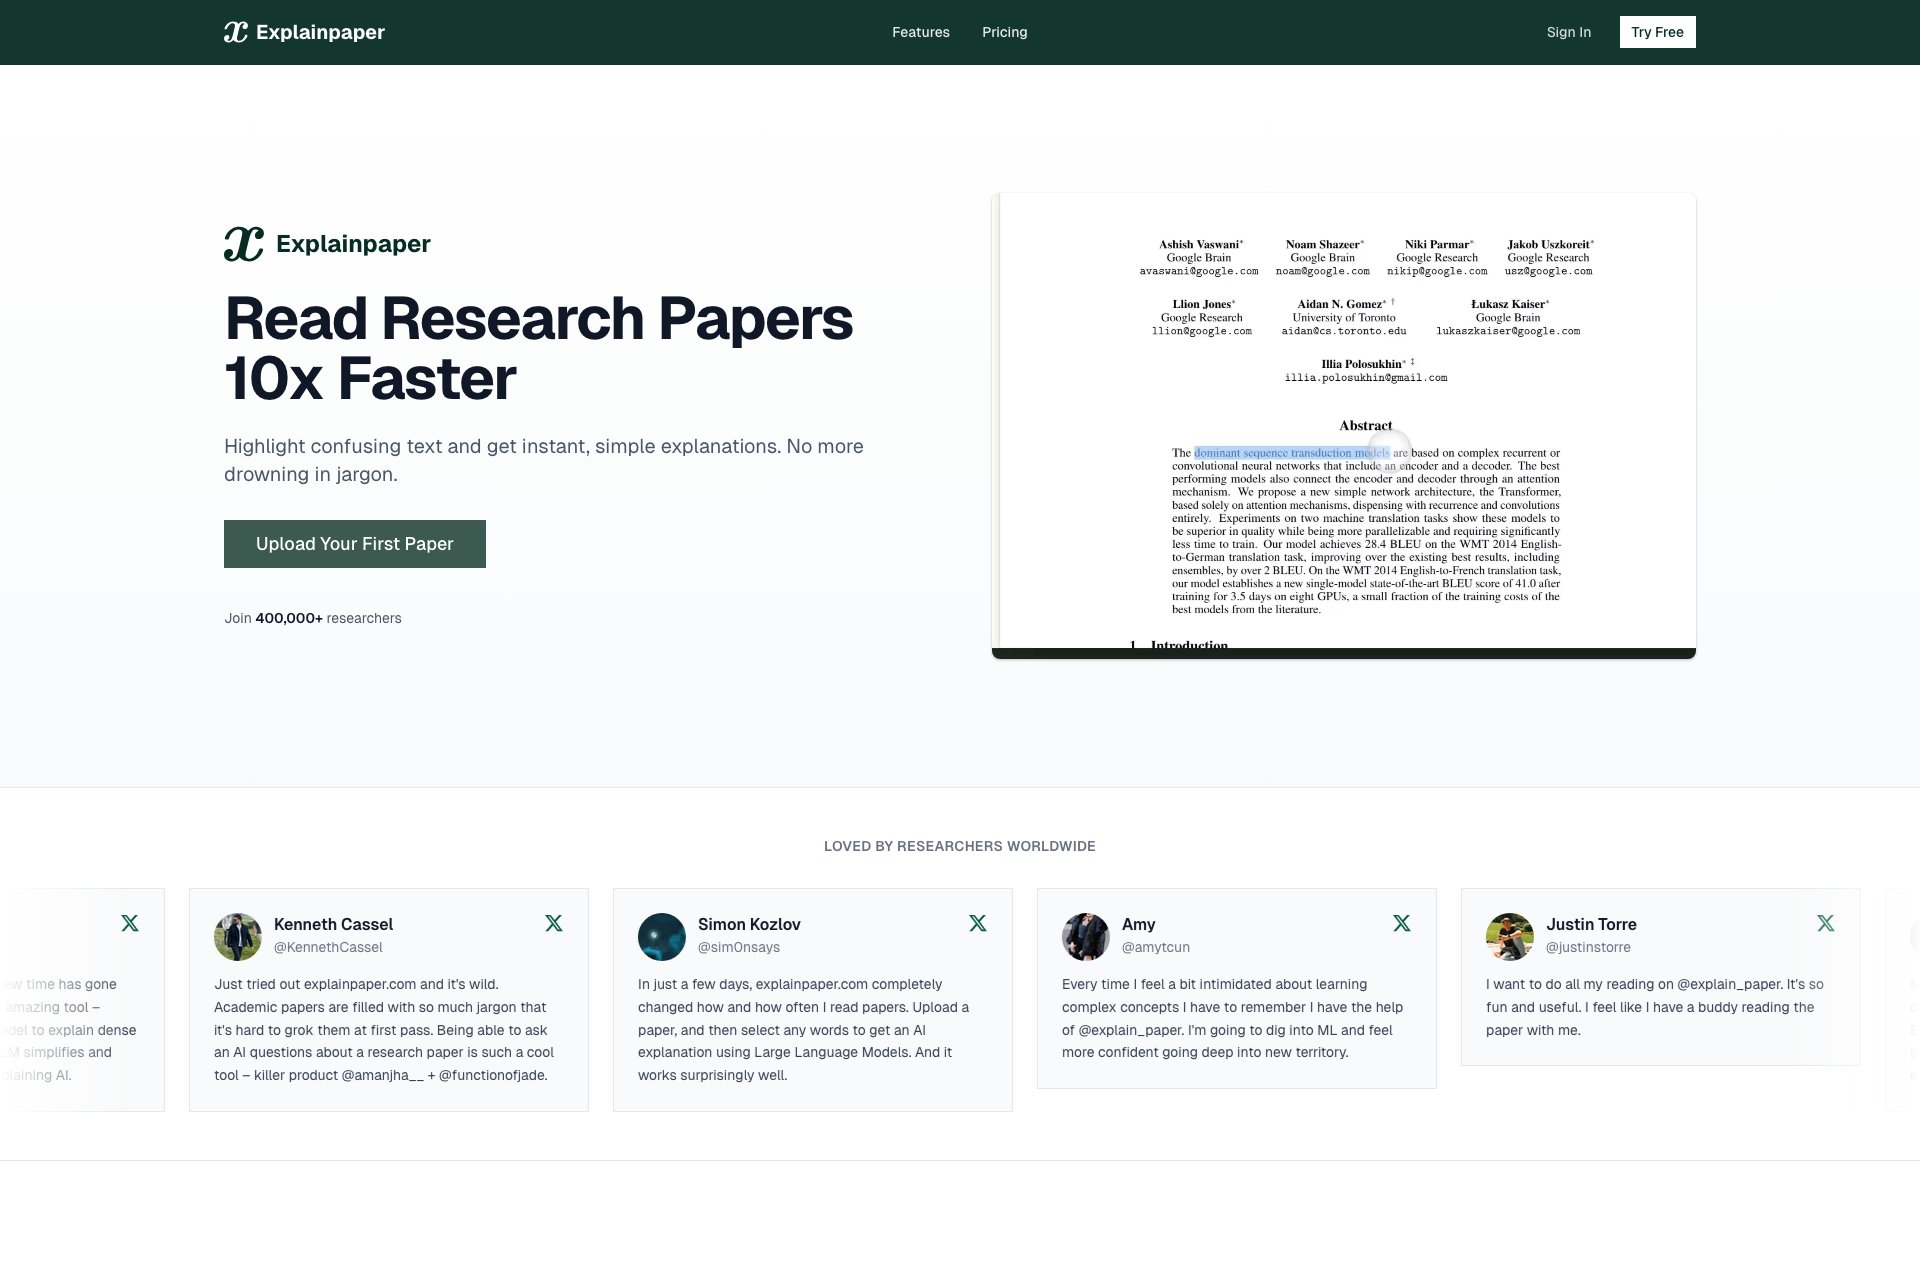Screen dimensions: 1920x1280
Task: Click the X icon on the leftmost partial testimonial card
Action: coord(130,923)
